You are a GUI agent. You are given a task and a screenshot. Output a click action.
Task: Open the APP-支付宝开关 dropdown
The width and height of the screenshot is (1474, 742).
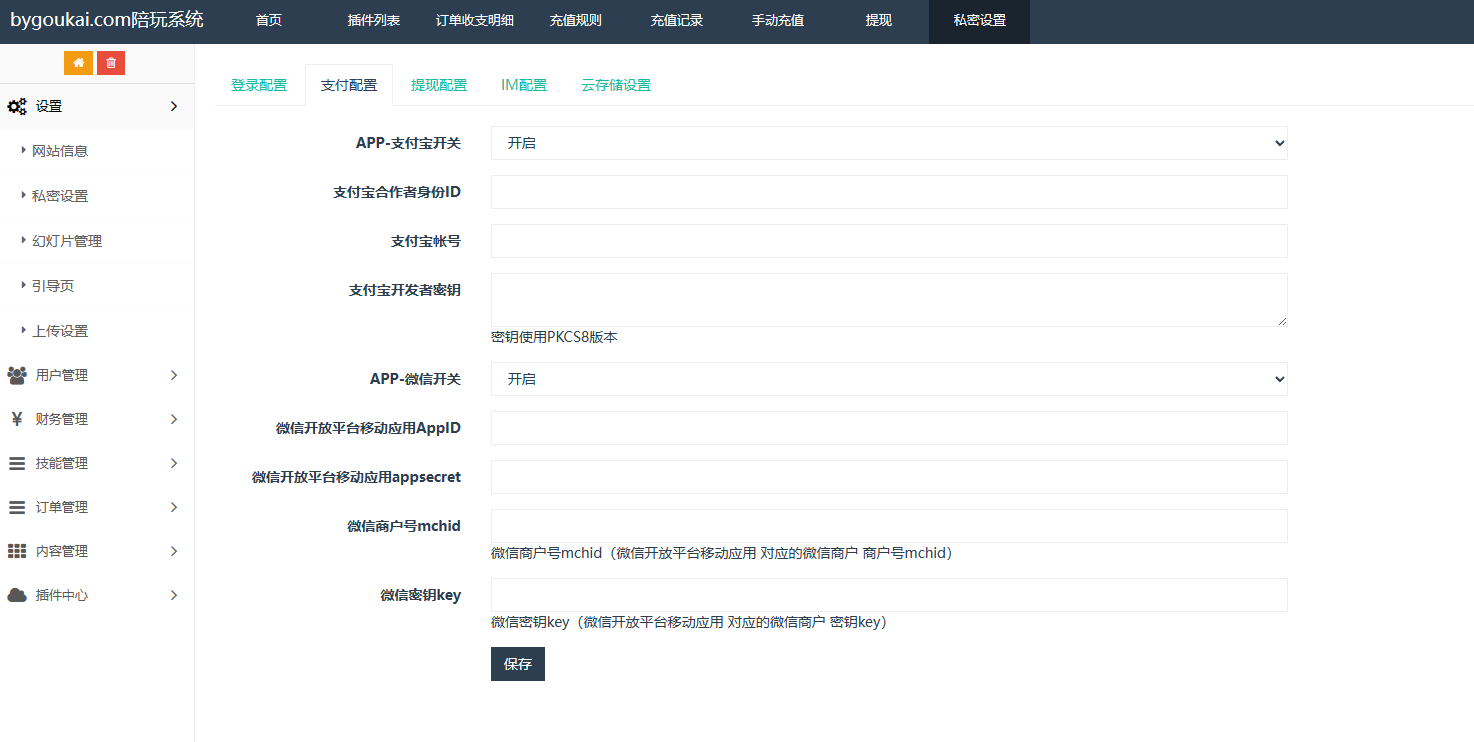coord(889,143)
